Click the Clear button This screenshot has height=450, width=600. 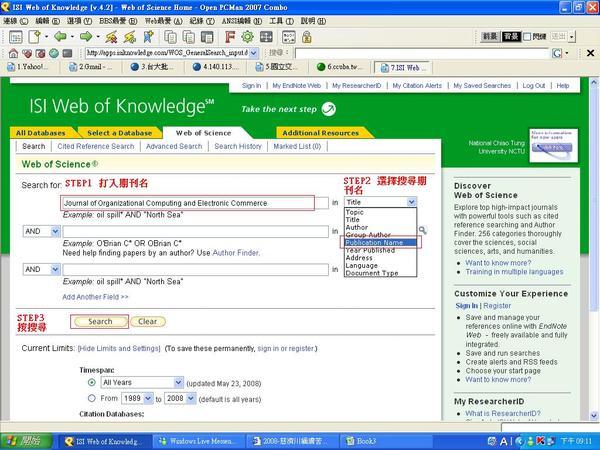coord(148,321)
